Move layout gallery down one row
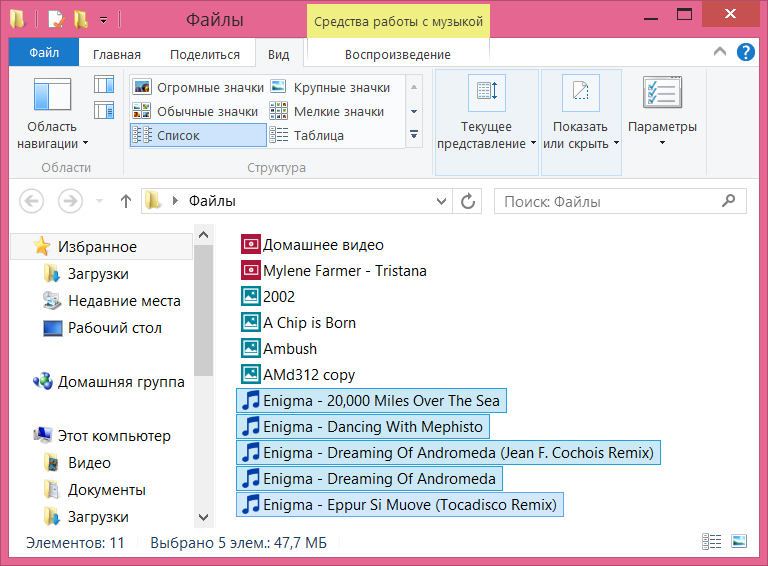 pyautogui.click(x=414, y=112)
